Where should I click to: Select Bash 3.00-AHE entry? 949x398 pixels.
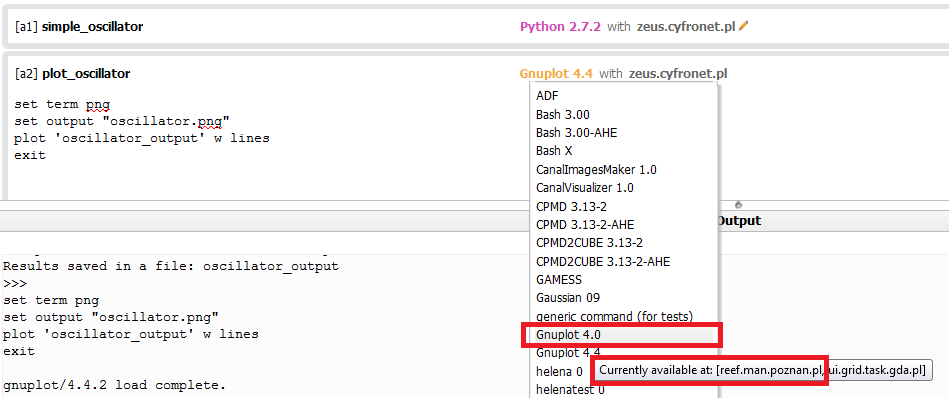[623, 132]
